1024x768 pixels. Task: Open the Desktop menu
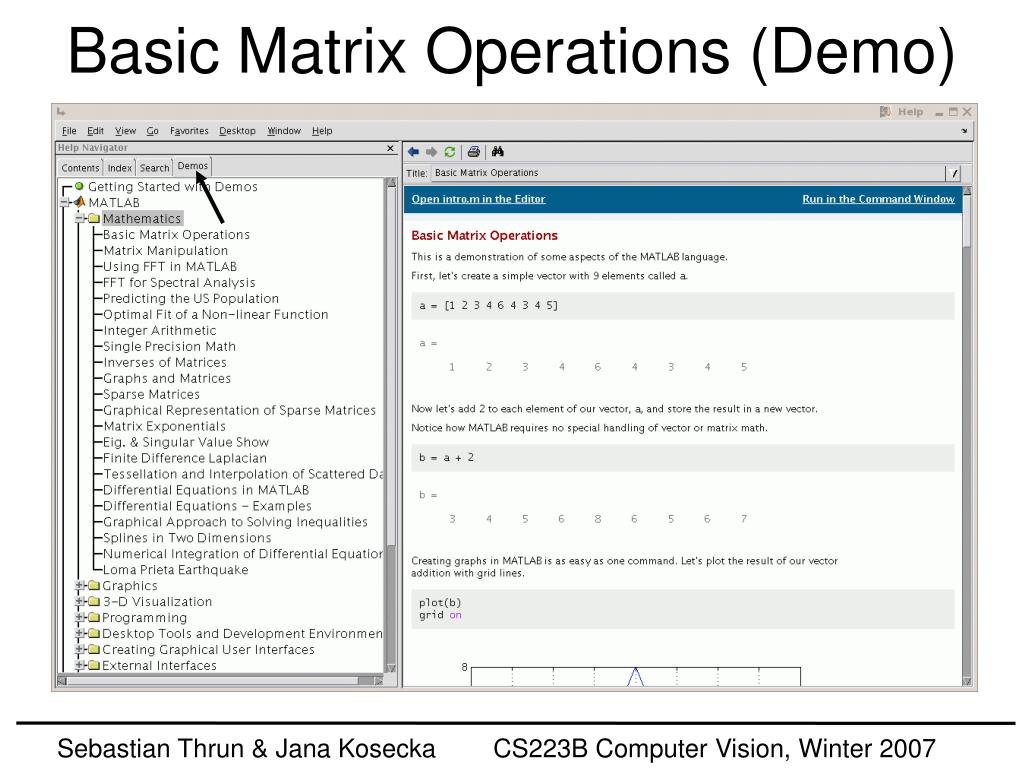(x=237, y=131)
